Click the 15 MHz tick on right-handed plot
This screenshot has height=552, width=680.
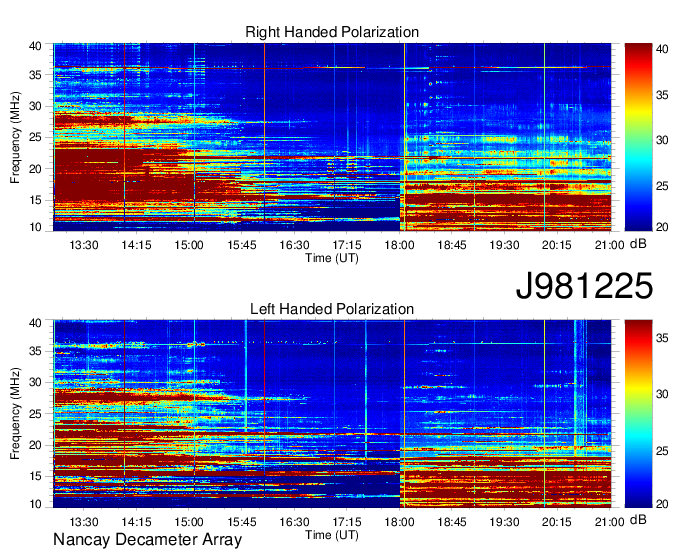tap(35, 200)
